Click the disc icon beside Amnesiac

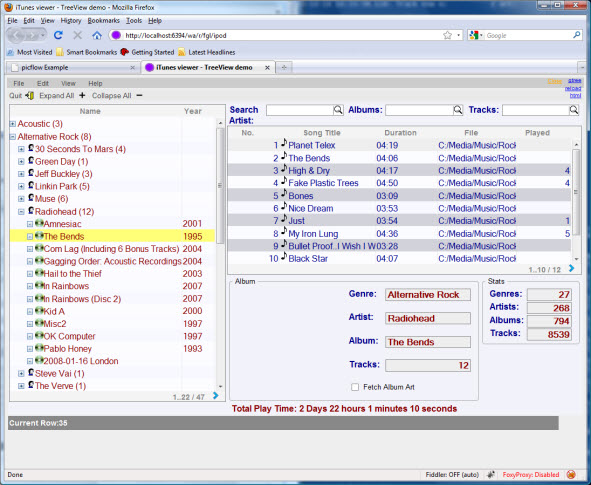click(x=39, y=223)
